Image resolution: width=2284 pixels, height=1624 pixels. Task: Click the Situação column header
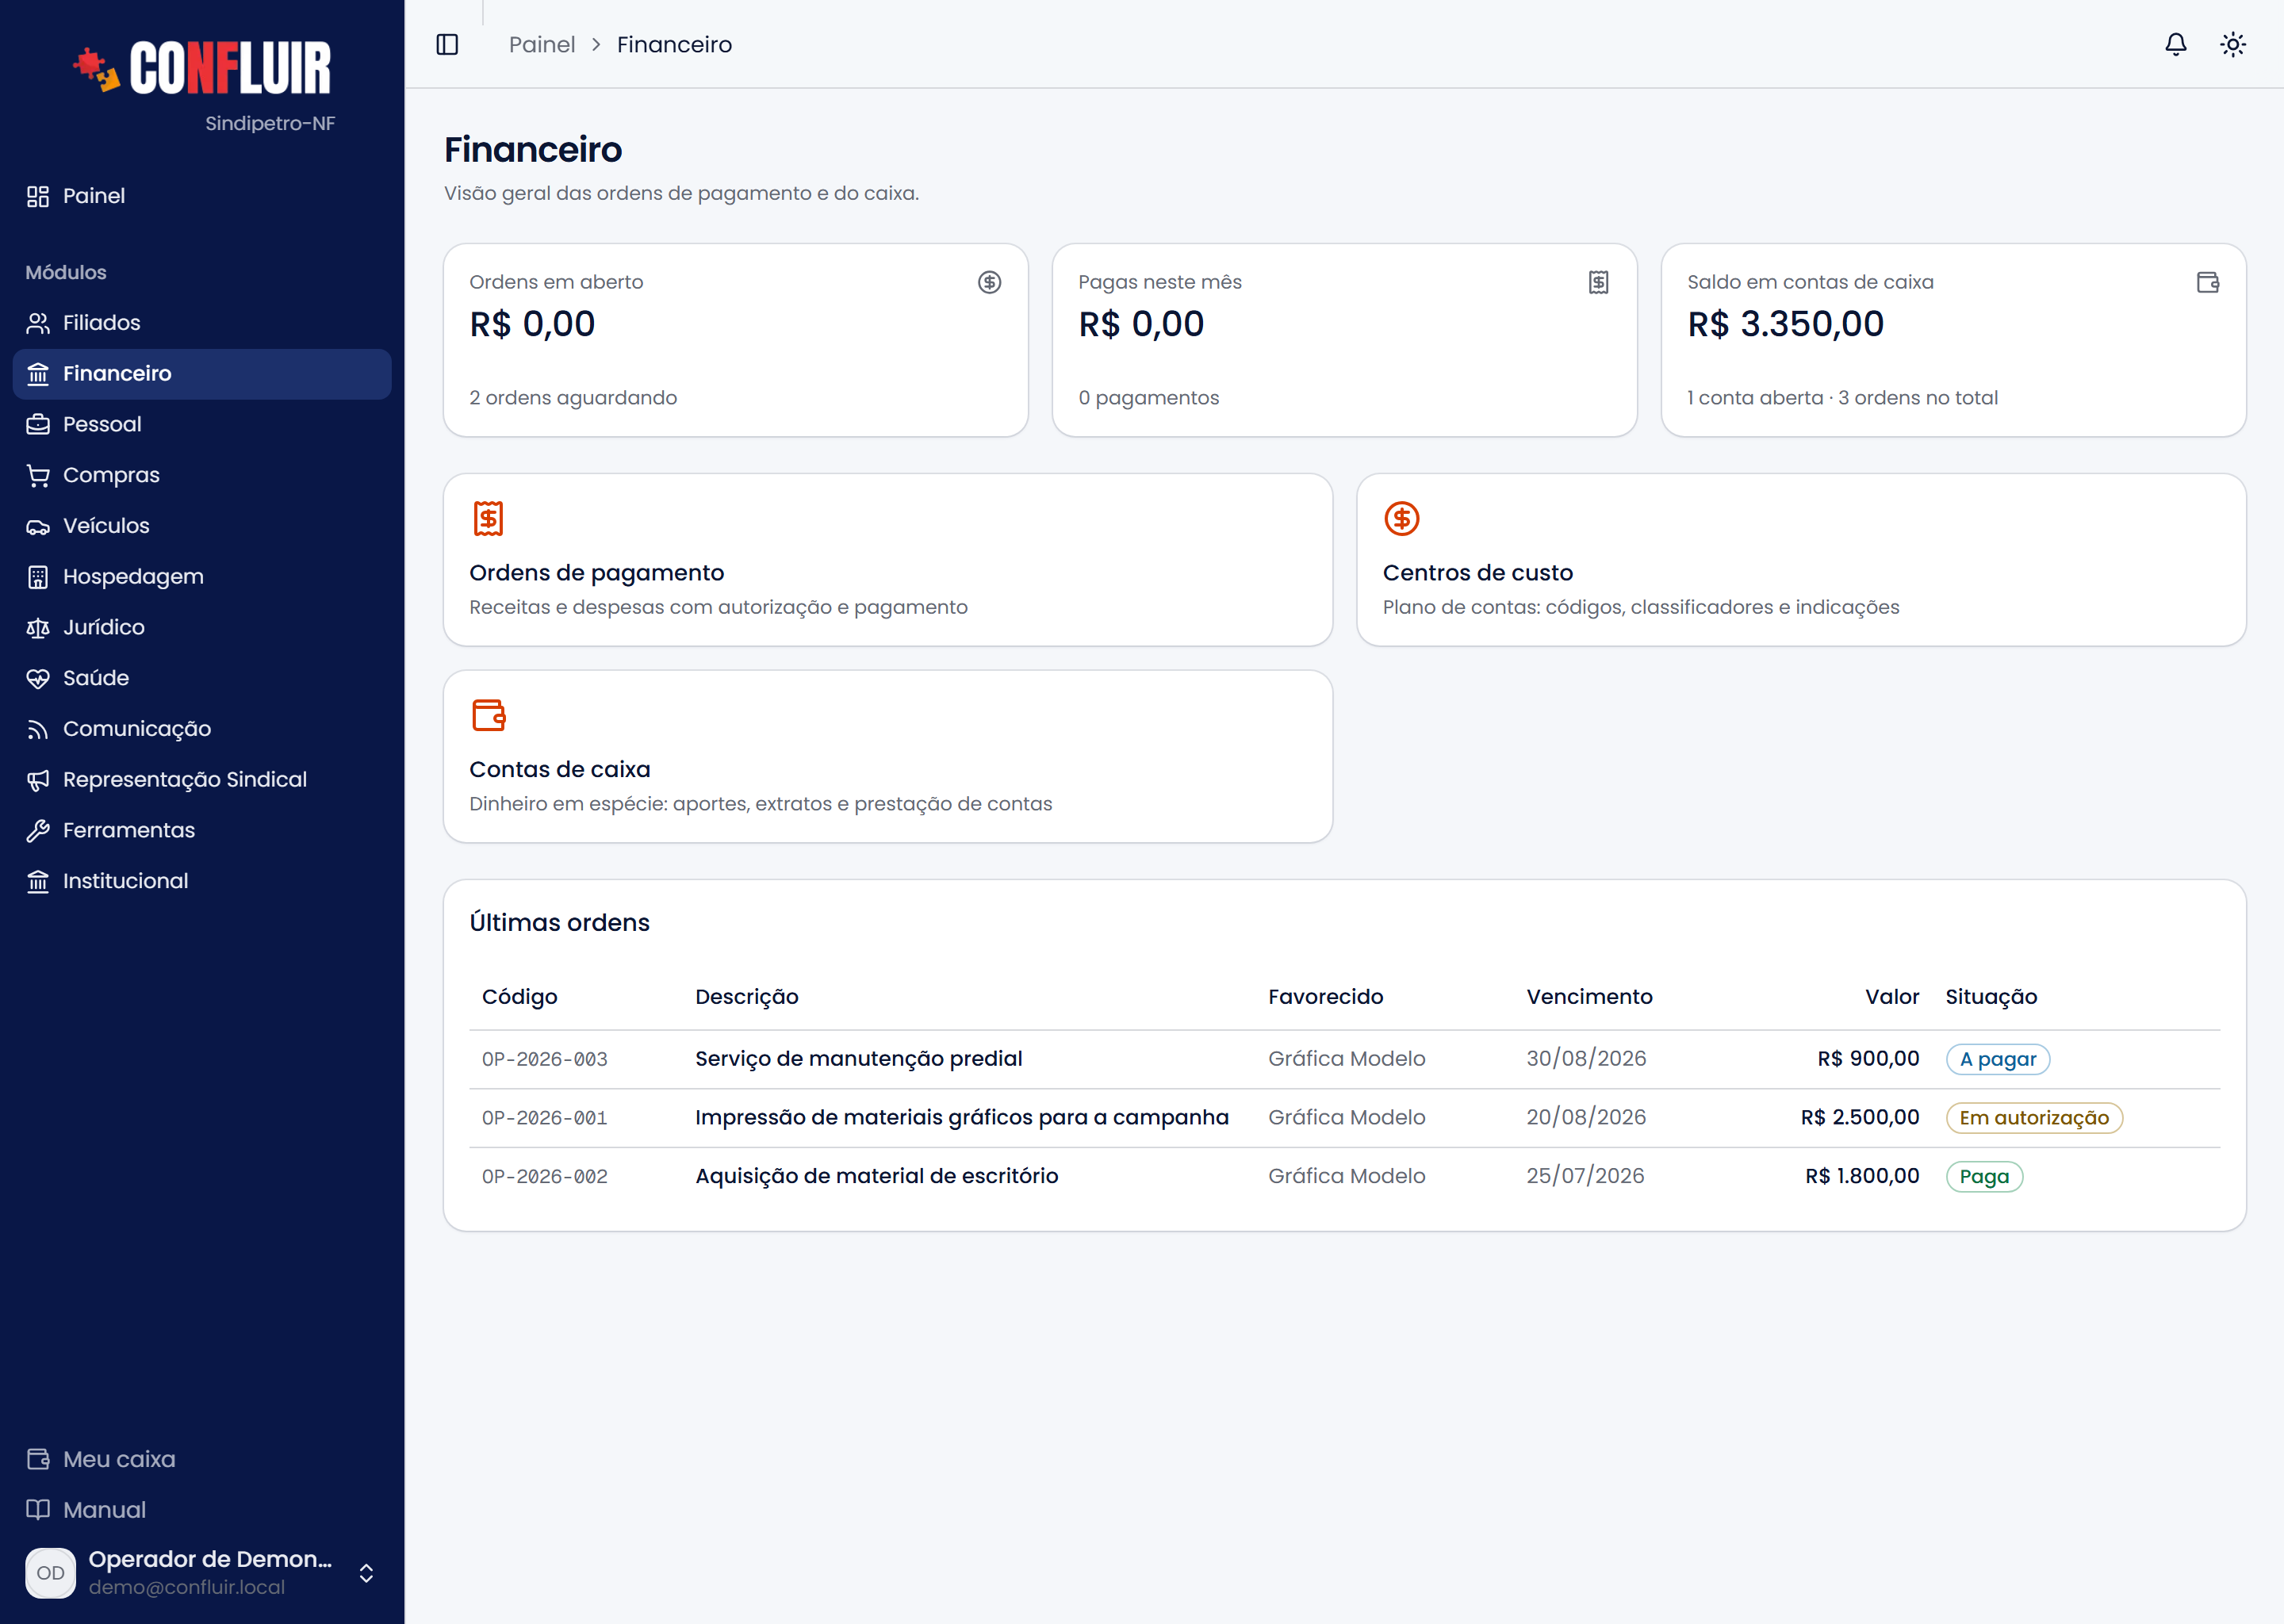coord(1991,997)
